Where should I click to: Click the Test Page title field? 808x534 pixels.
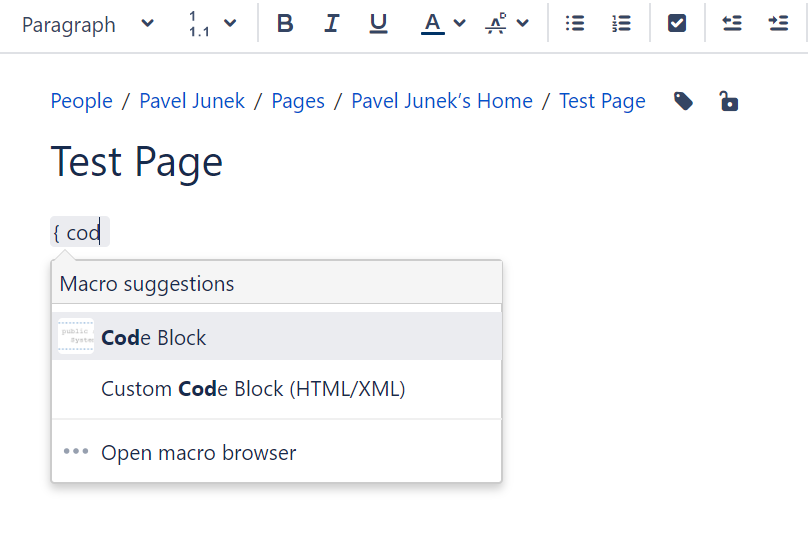point(137,162)
